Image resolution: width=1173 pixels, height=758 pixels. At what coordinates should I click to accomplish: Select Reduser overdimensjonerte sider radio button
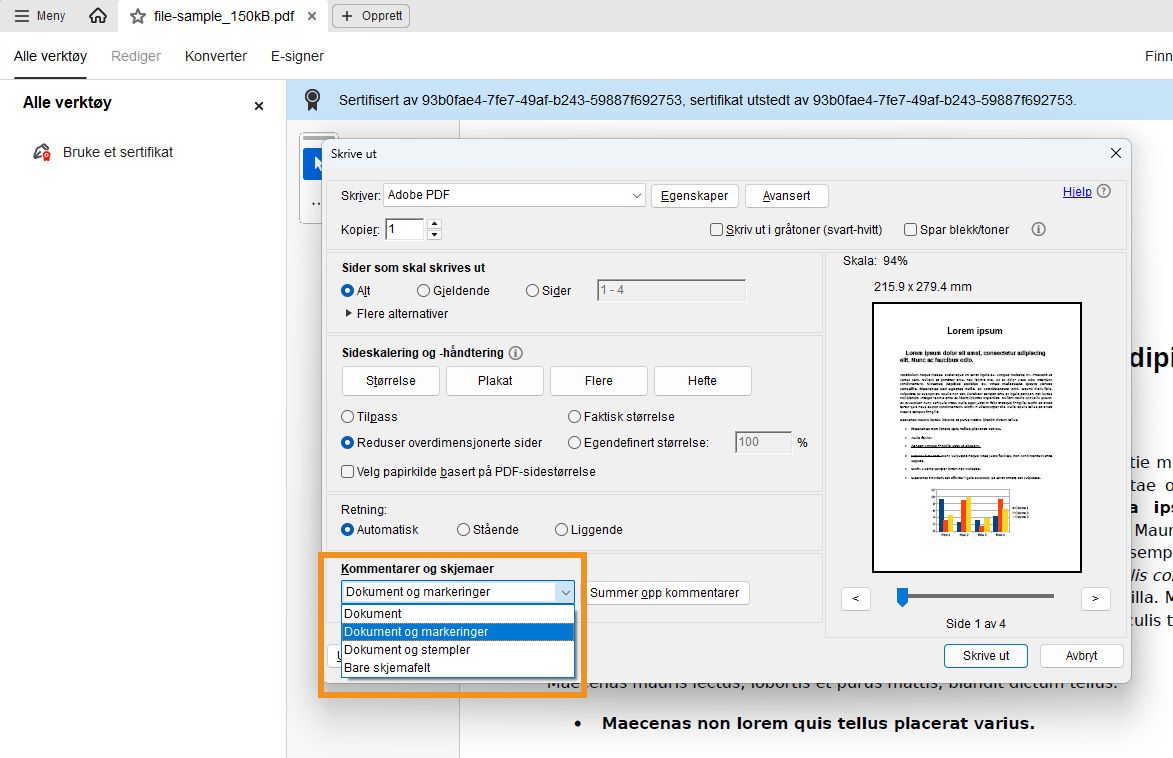347,443
